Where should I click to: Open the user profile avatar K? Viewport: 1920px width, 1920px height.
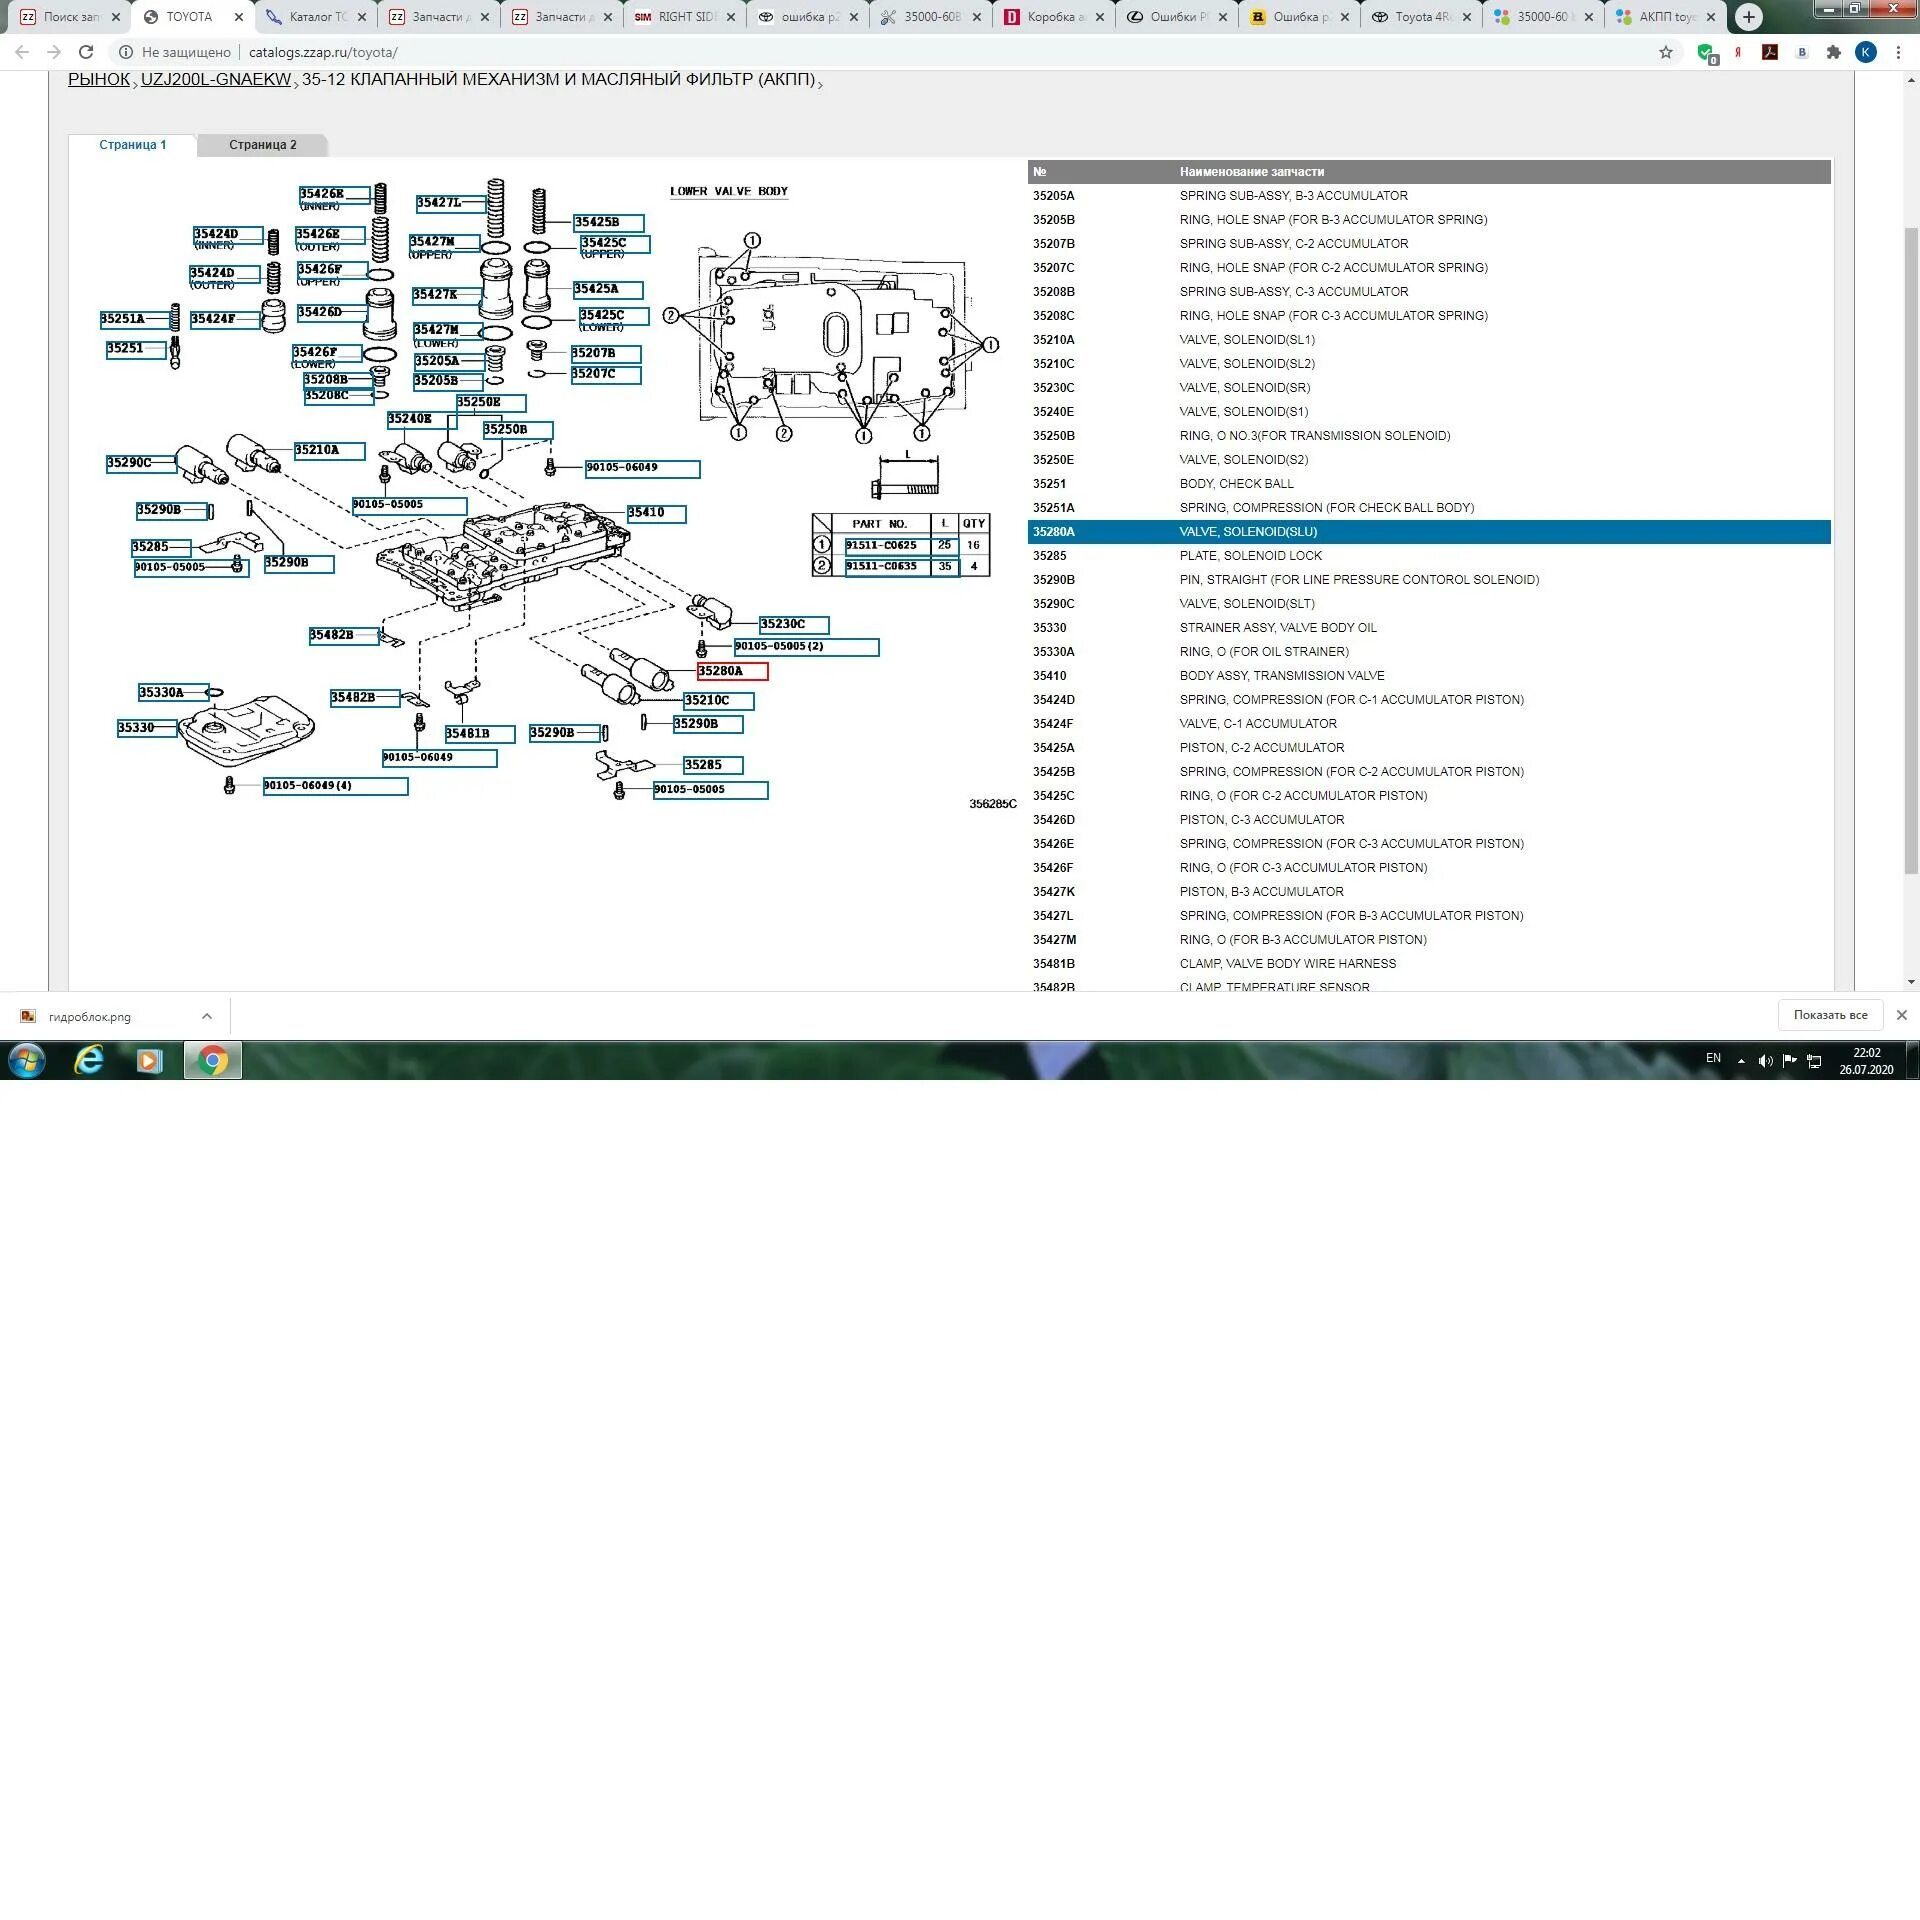point(1865,53)
